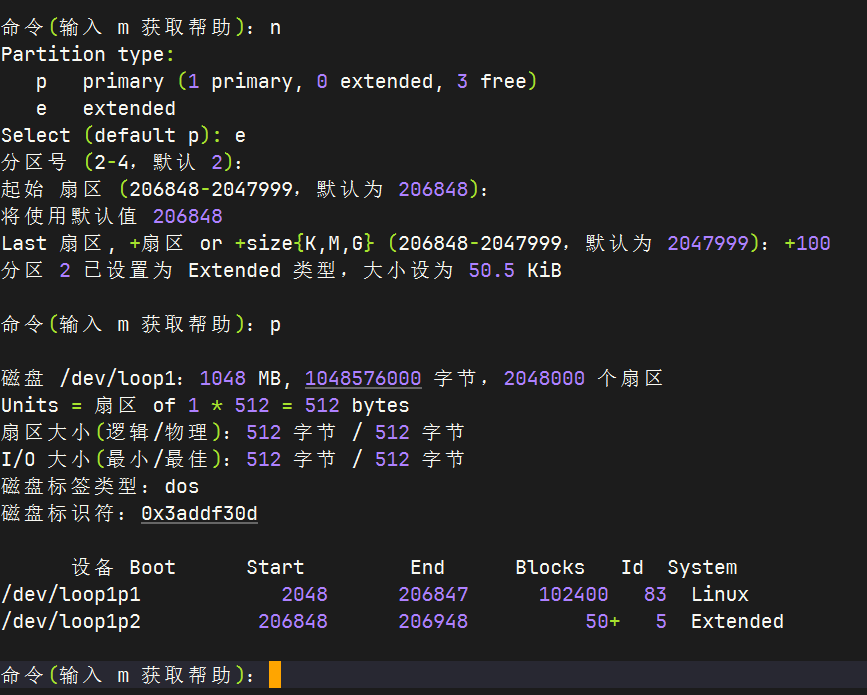Viewport: 867px width, 695px height.
Task: Click the Id column header
Action: (632, 567)
